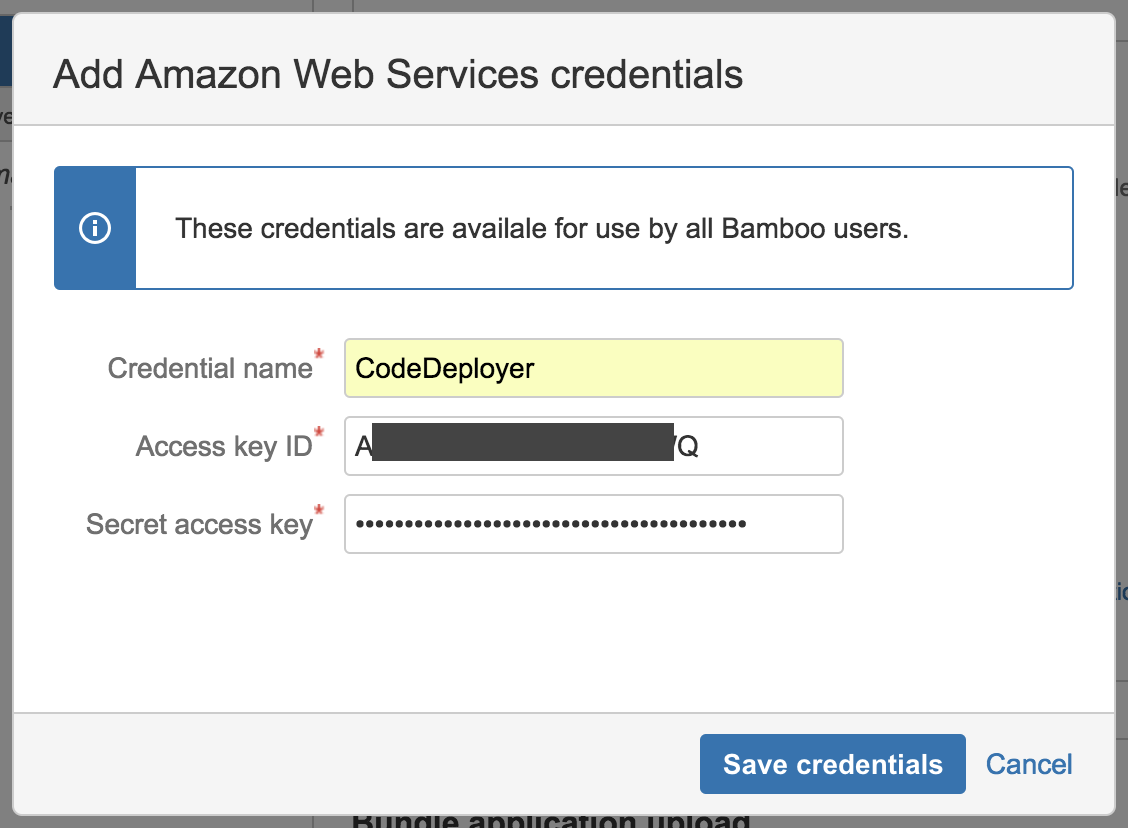Click the partially visible link on the right edge
Viewport: 1128px width, 828px height.
(x=1121, y=592)
